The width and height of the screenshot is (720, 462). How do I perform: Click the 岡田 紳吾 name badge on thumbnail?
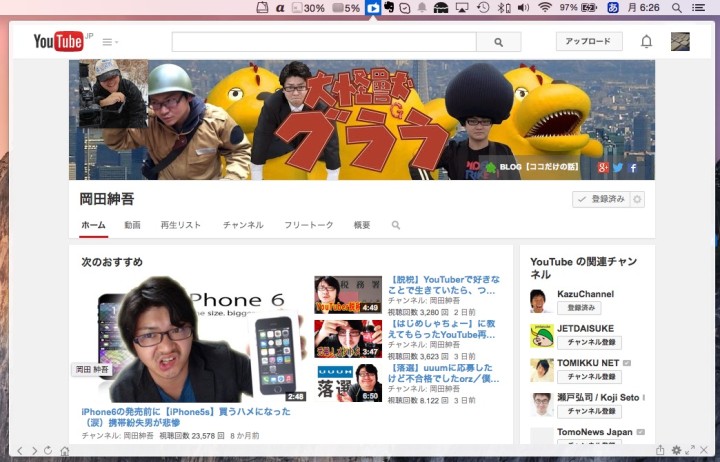point(93,369)
